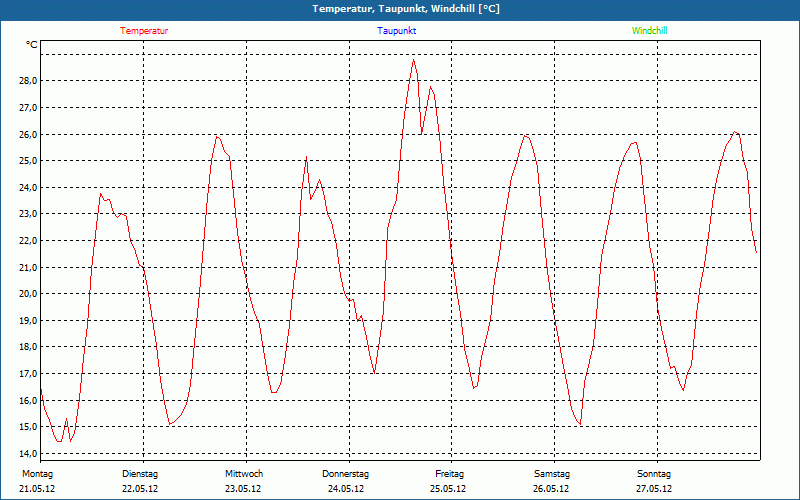
Task: Select the 27,0 y-axis value
Action: coord(28,108)
